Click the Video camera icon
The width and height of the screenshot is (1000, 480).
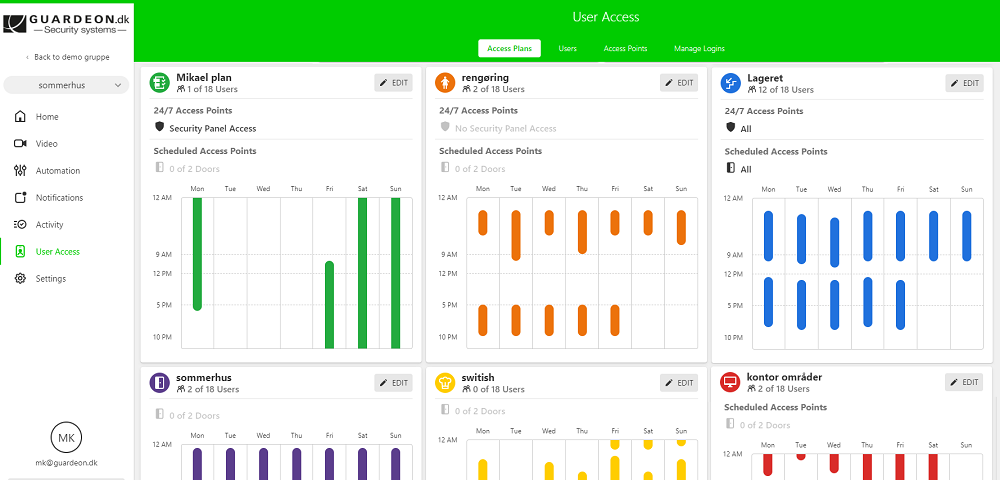coord(20,143)
